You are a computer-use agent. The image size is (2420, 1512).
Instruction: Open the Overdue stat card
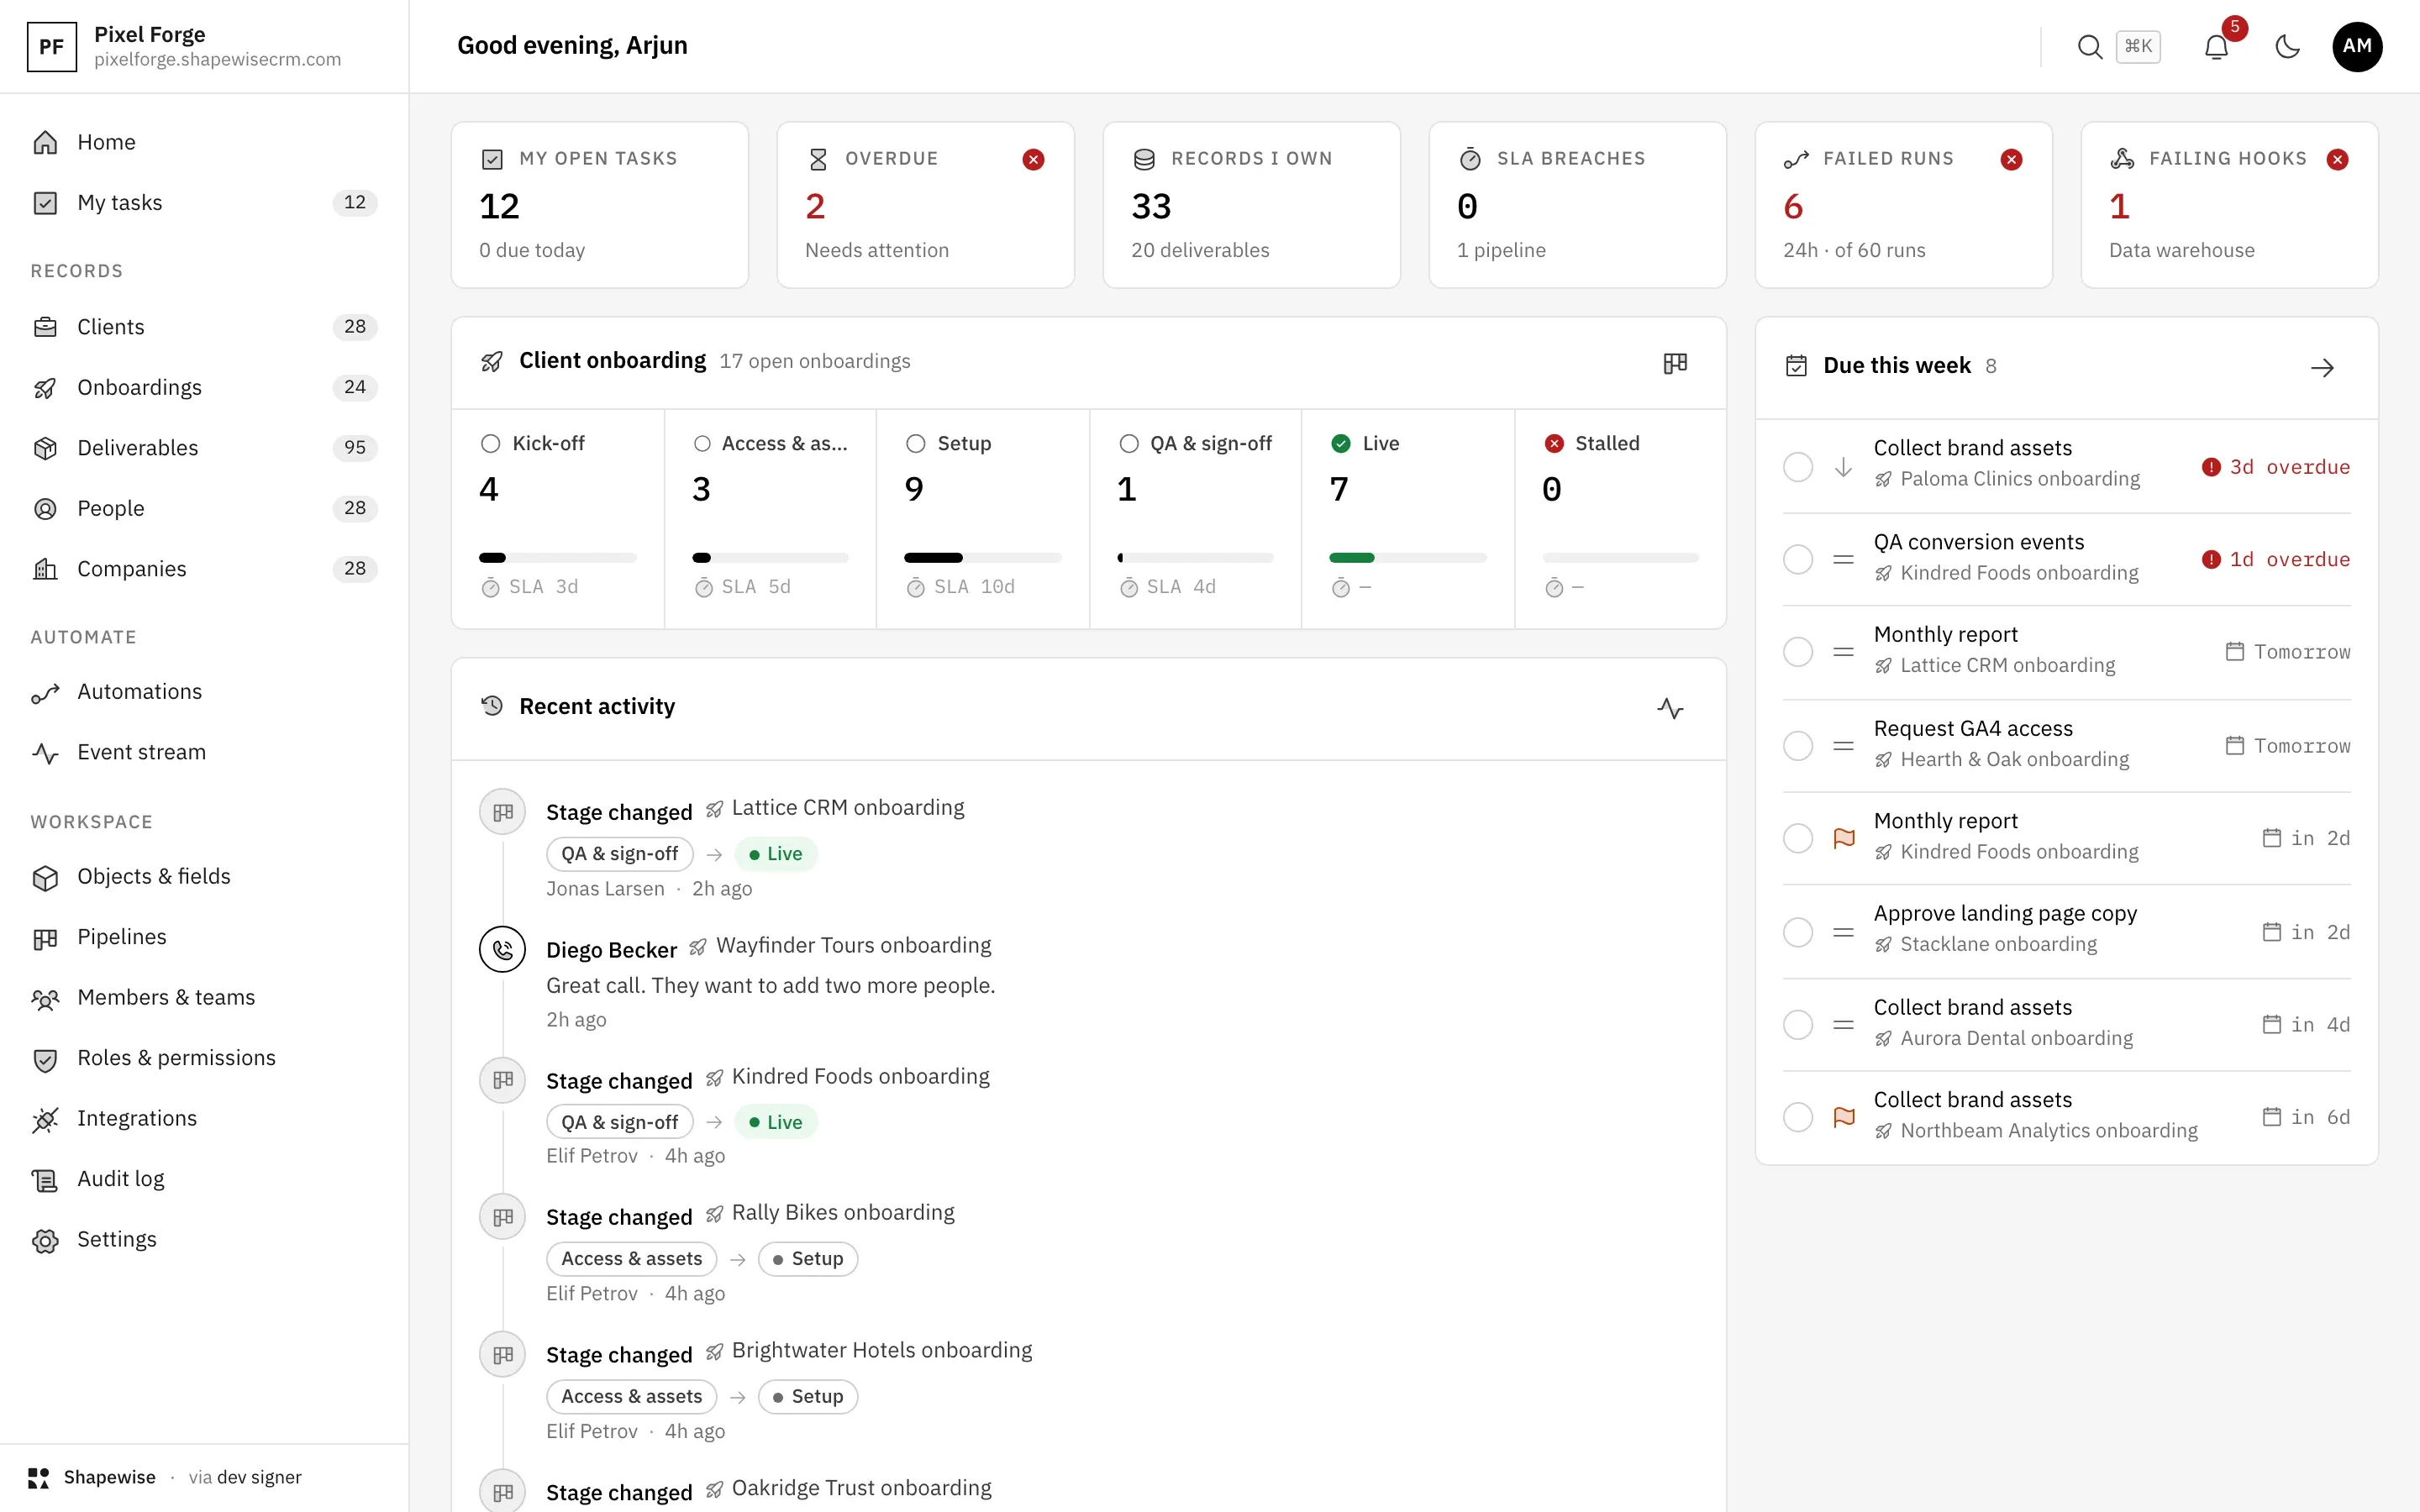[925, 205]
